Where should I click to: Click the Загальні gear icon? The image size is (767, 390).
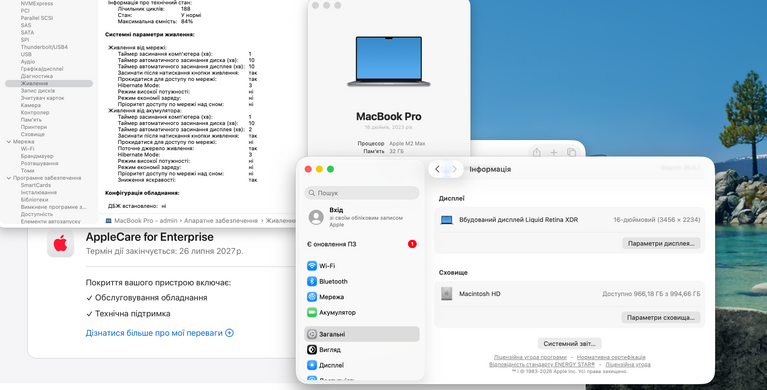click(312, 334)
